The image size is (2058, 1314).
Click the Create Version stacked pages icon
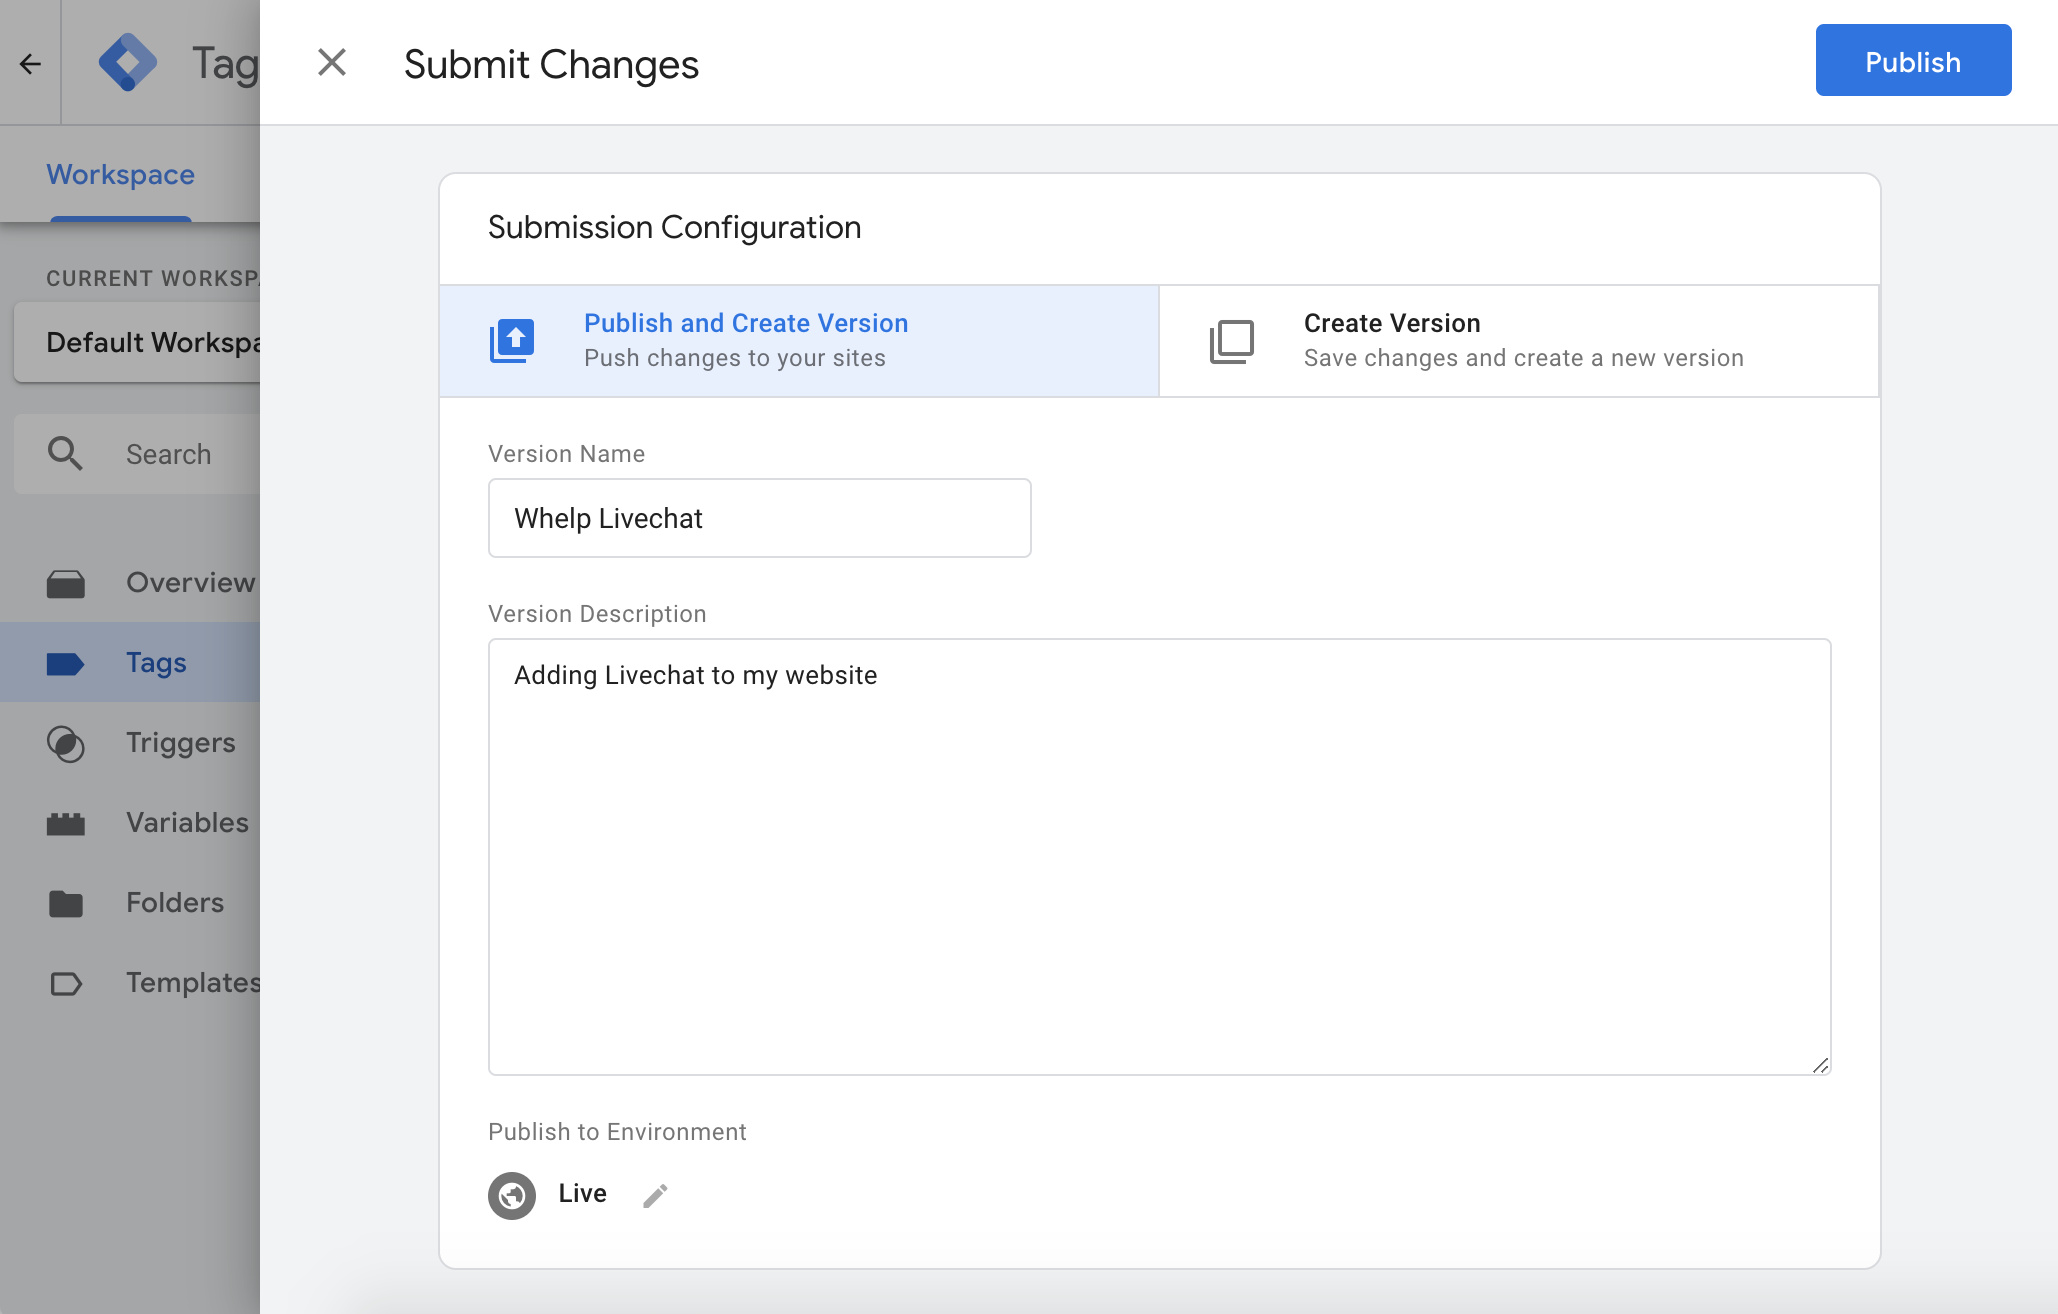(1232, 341)
